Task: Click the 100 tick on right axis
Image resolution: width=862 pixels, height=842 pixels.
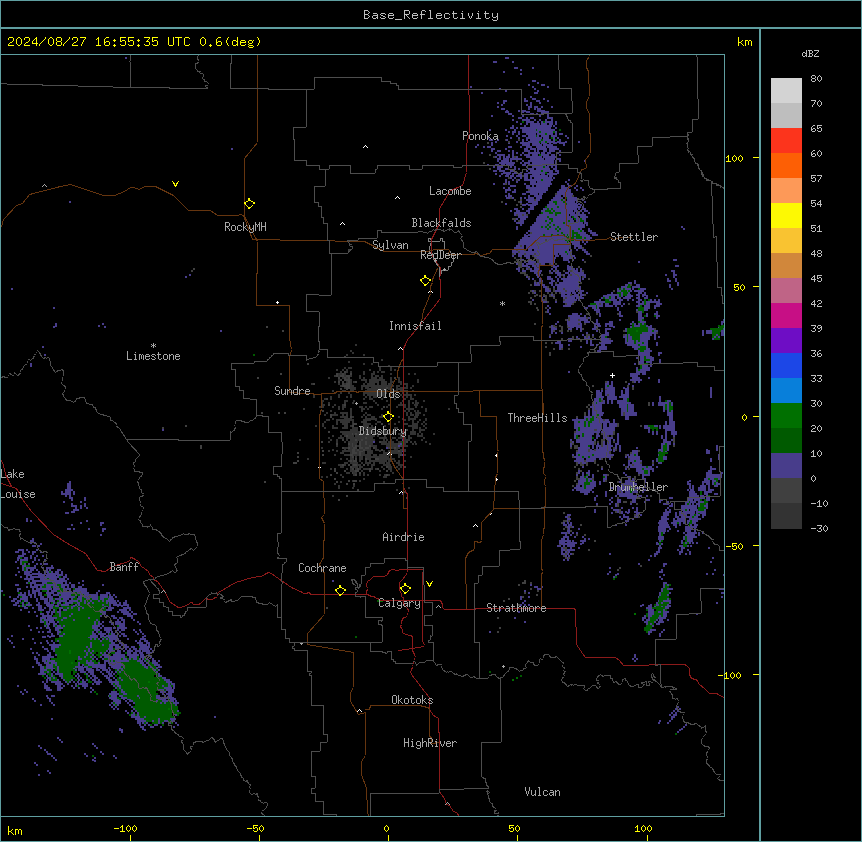Action: point(734,158)
